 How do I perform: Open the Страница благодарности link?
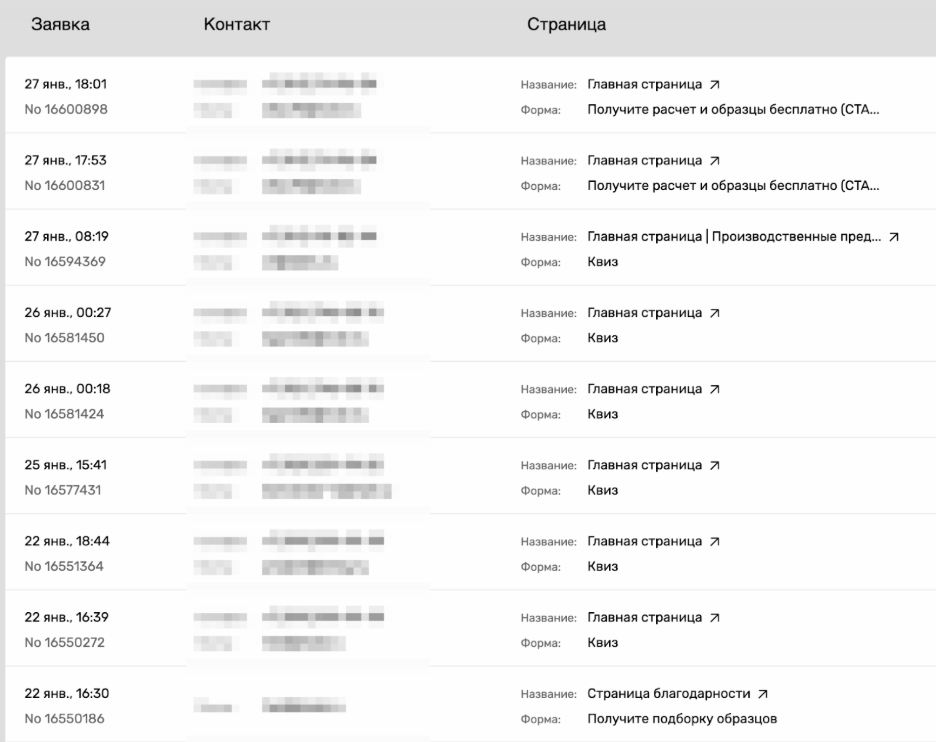[668, 694]
